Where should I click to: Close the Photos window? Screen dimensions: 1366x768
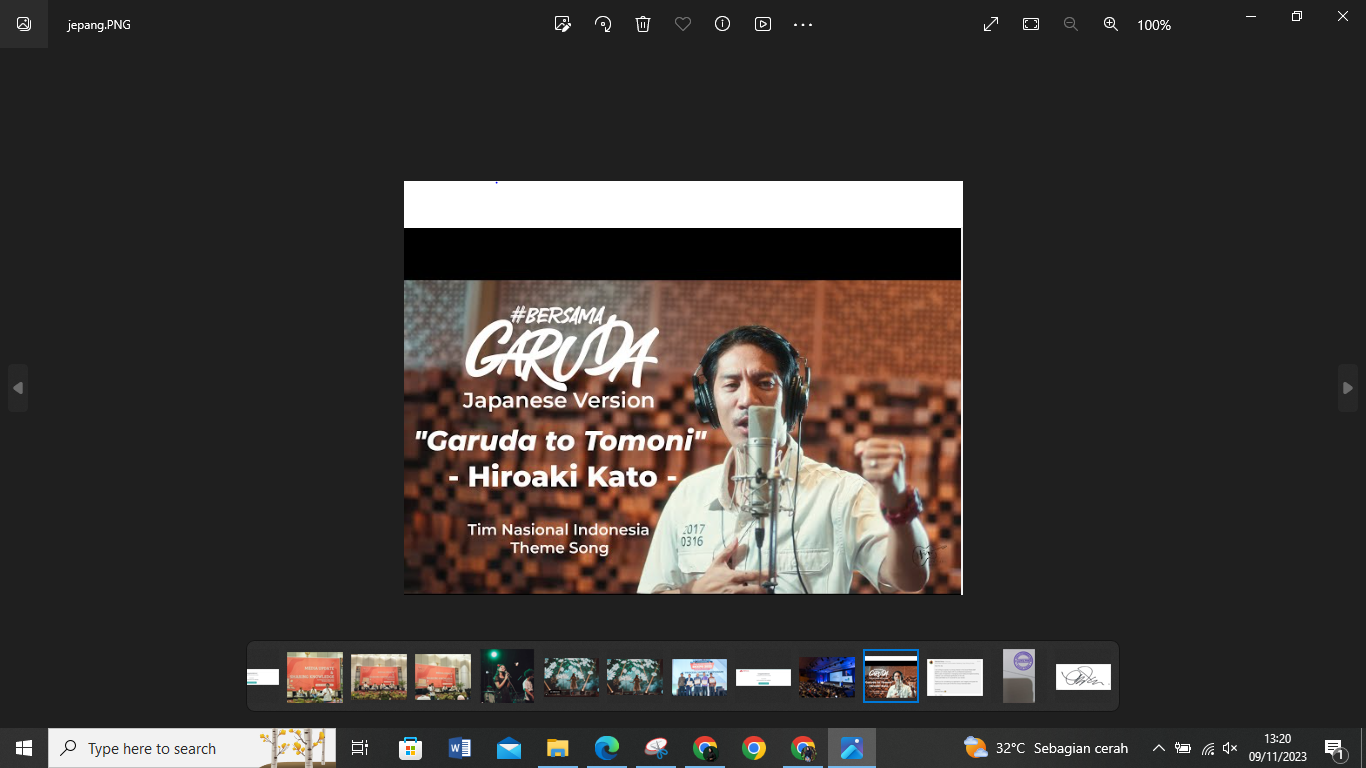point(1343,16)
